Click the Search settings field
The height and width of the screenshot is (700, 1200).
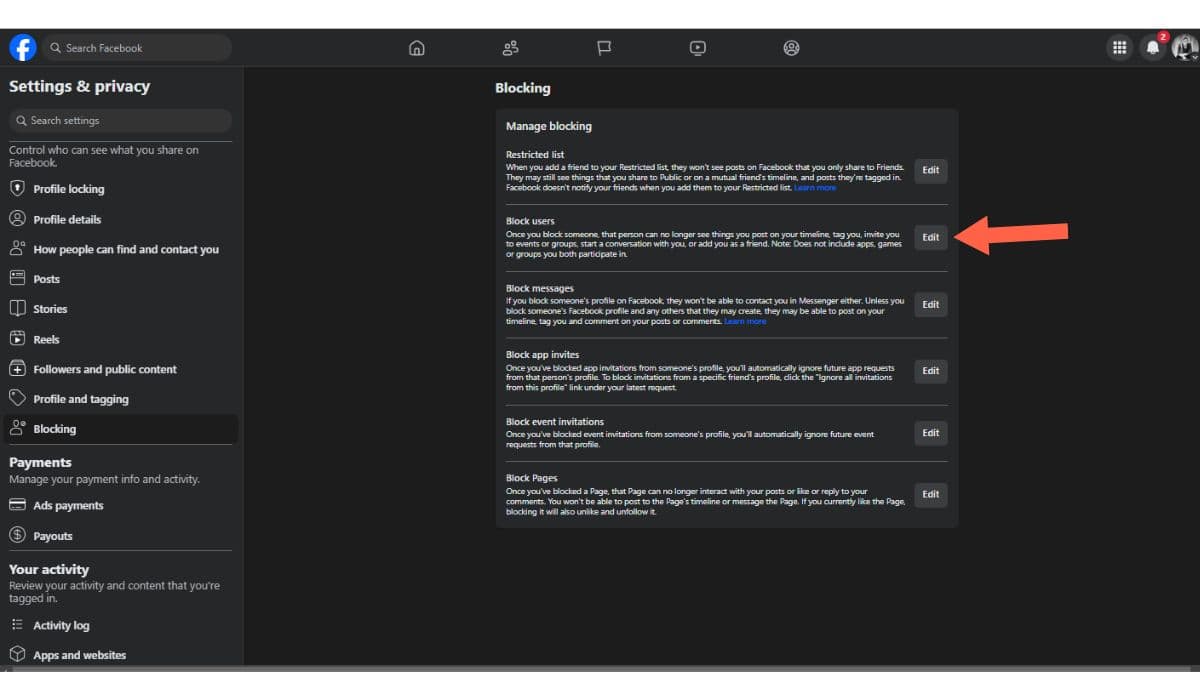click(120, 120)
